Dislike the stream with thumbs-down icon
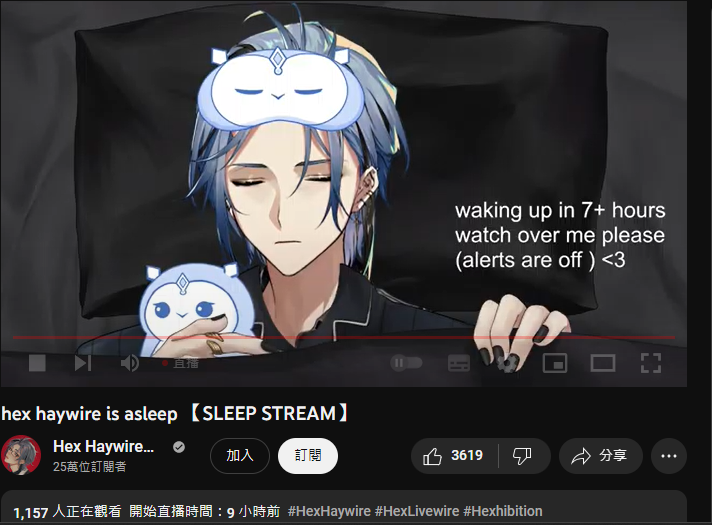Image resolution: width=712 pixels, height=525 pixels. (523, 456)
